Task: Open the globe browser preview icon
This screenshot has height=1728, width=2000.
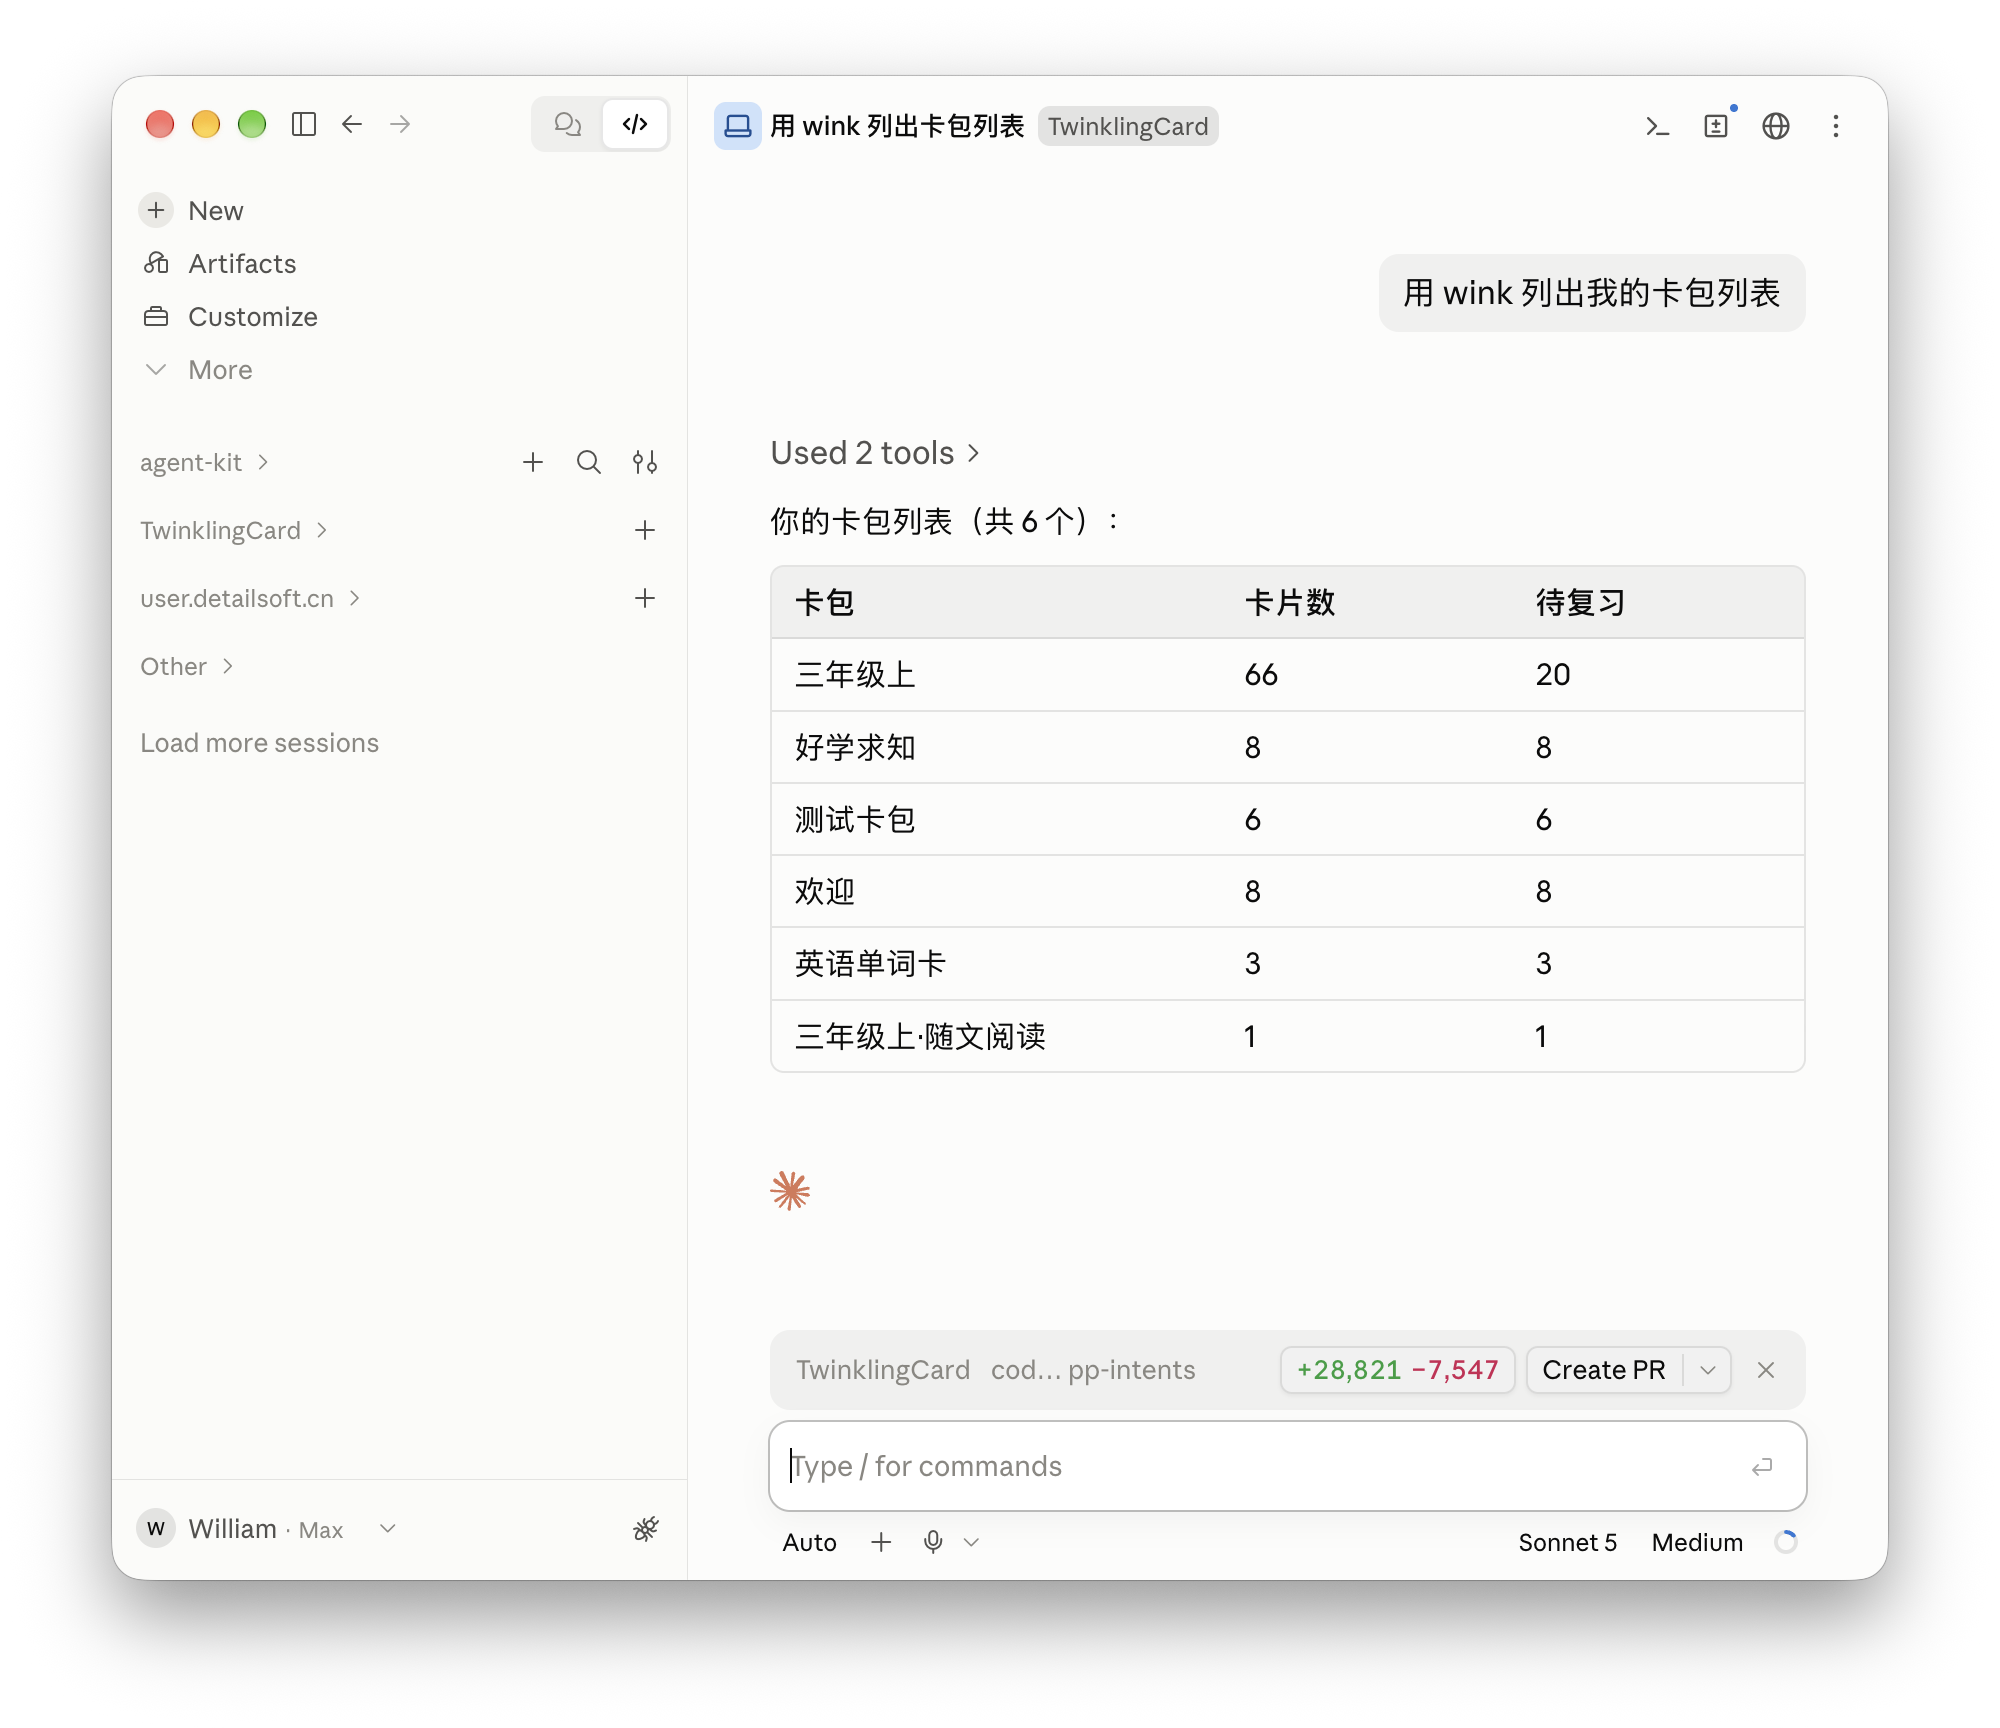Action: pyautogui.click(x=1776, y=126)
